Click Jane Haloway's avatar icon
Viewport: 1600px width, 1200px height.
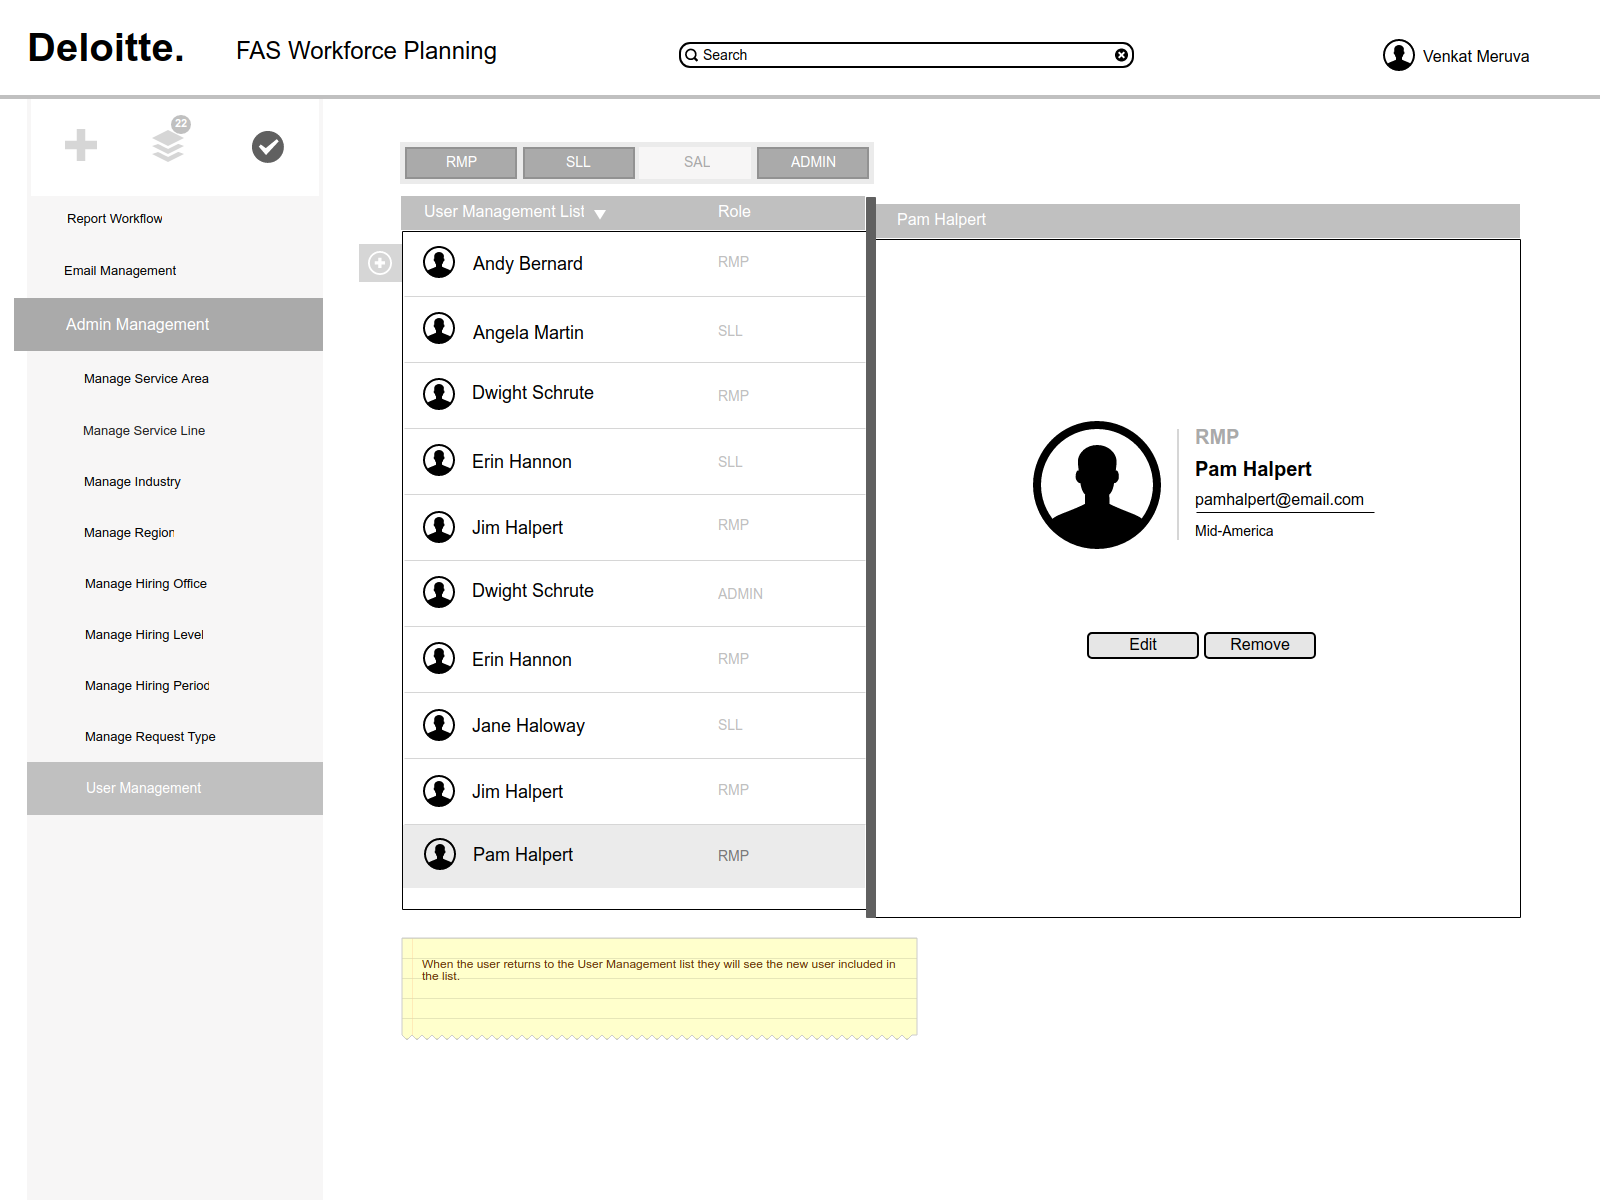click(439, 725)
